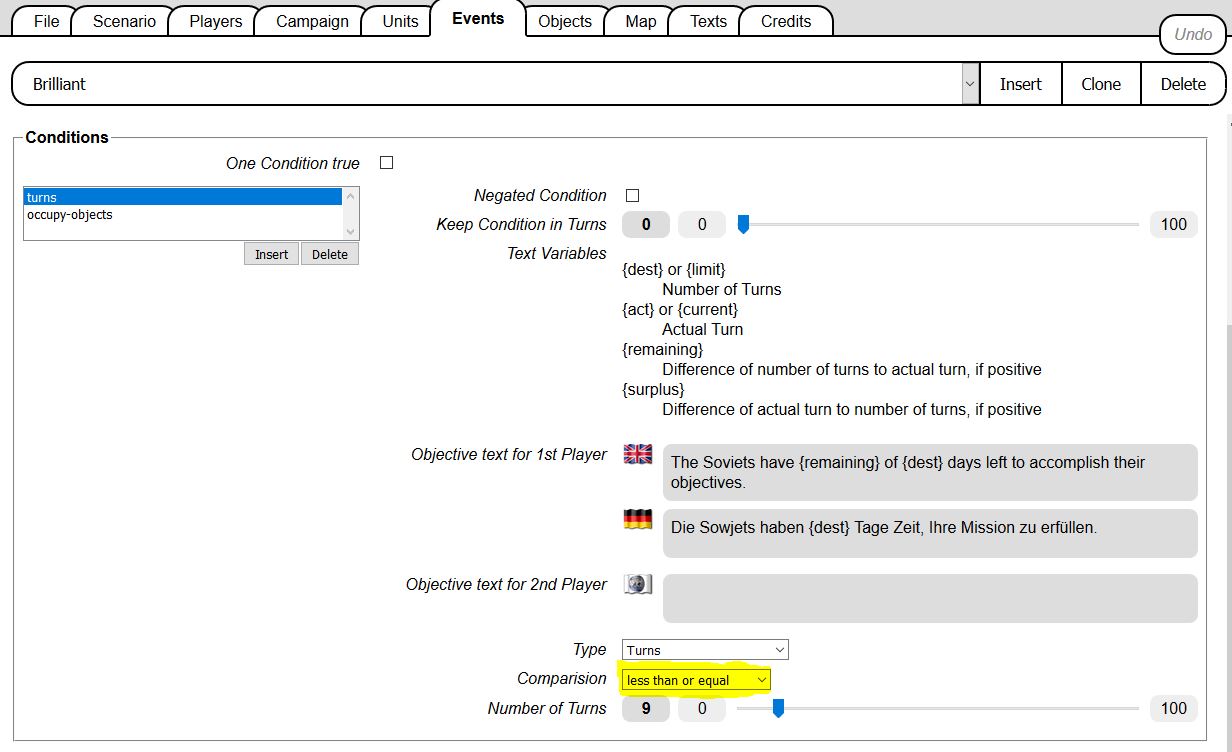Click the Keep Condition in Turns slider handle
The height and width of the screenshot is (752, 1232).
(x=743, y=224)
